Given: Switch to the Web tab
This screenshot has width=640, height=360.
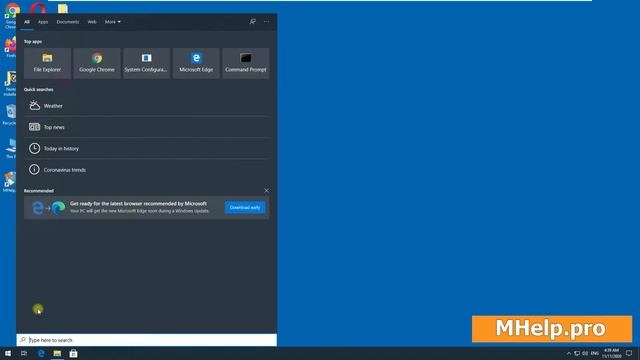Looking at the screenshot, I should (x=92, y=22).
